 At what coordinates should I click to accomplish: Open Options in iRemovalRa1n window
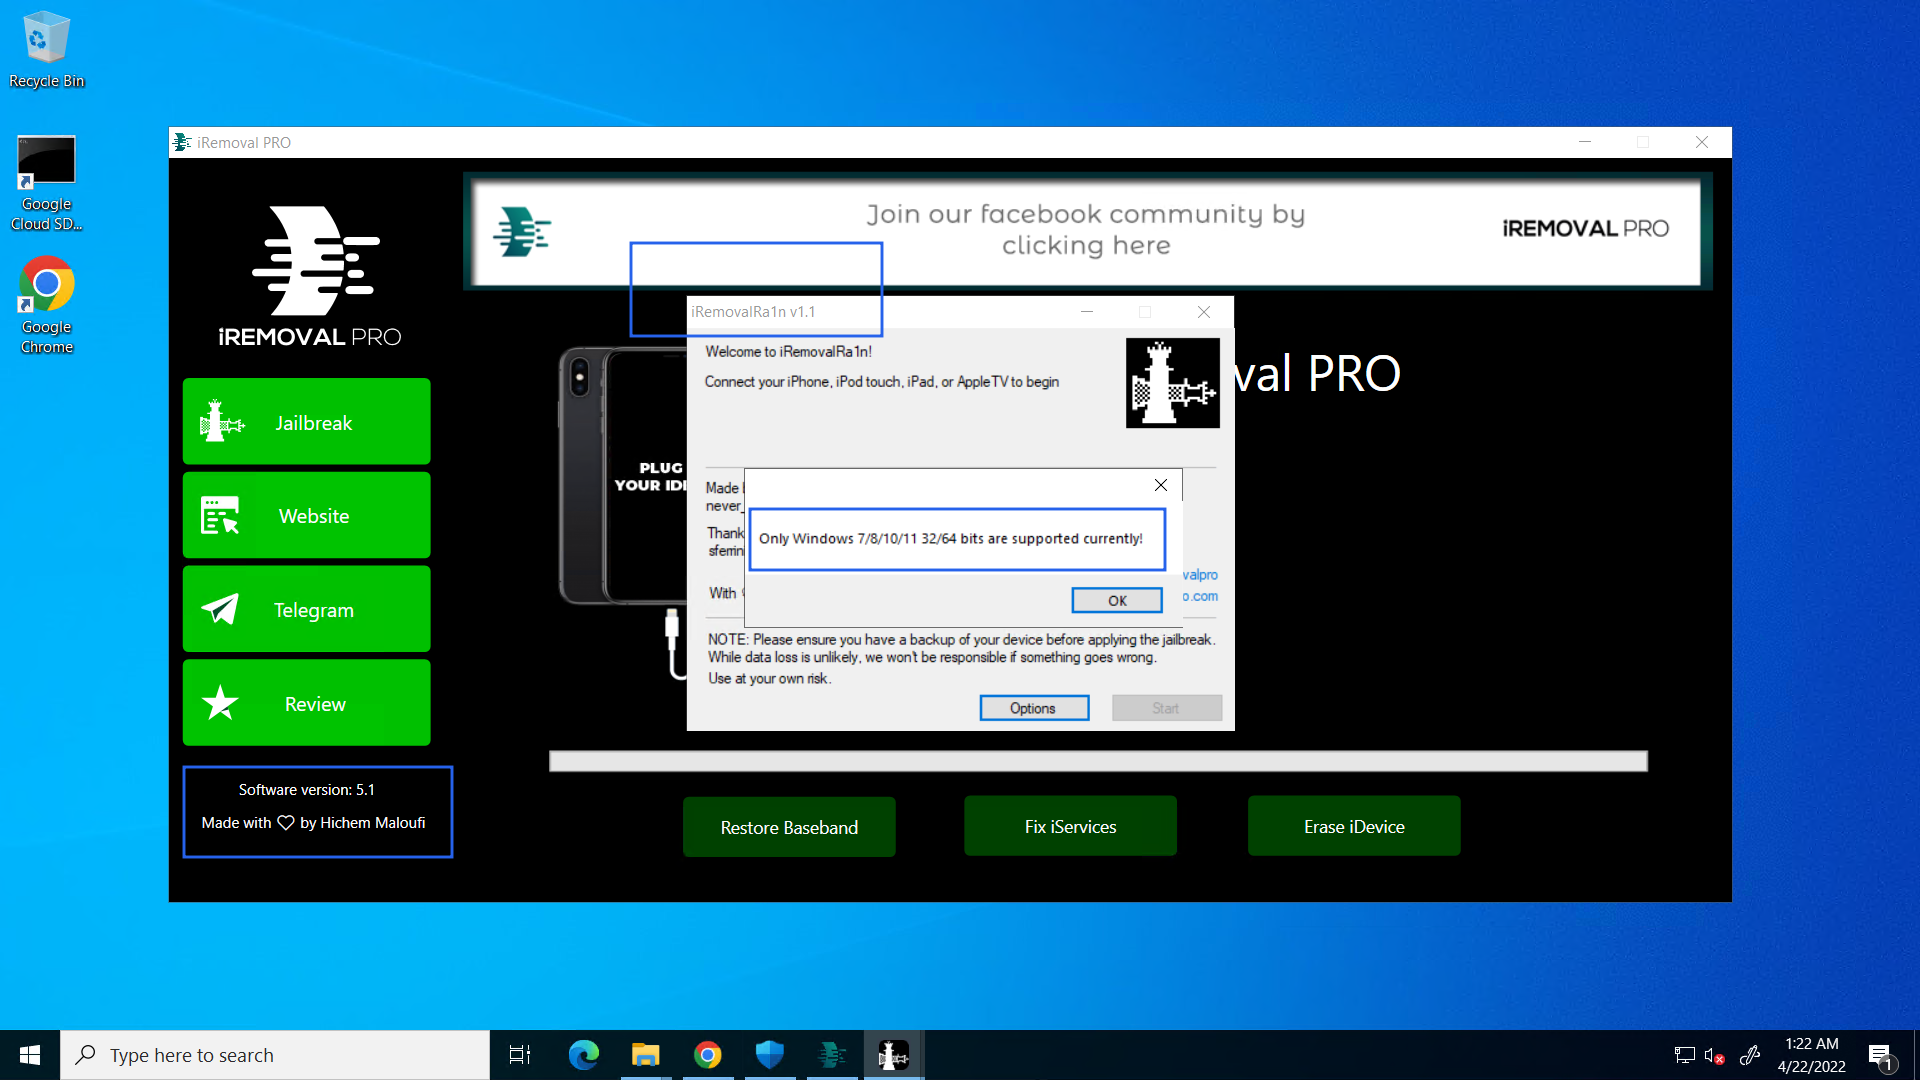tap(1034, 708)
